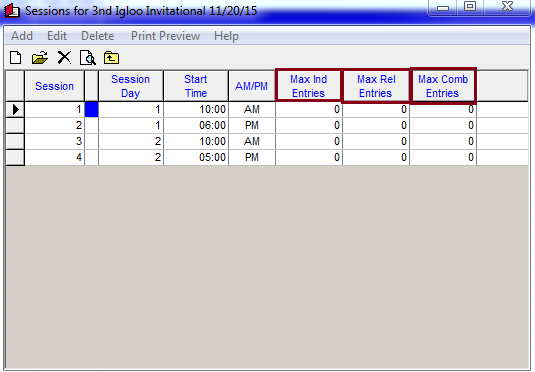Click session number 2 cell
This screenshot has height=372, width=535.
[55, 126]
